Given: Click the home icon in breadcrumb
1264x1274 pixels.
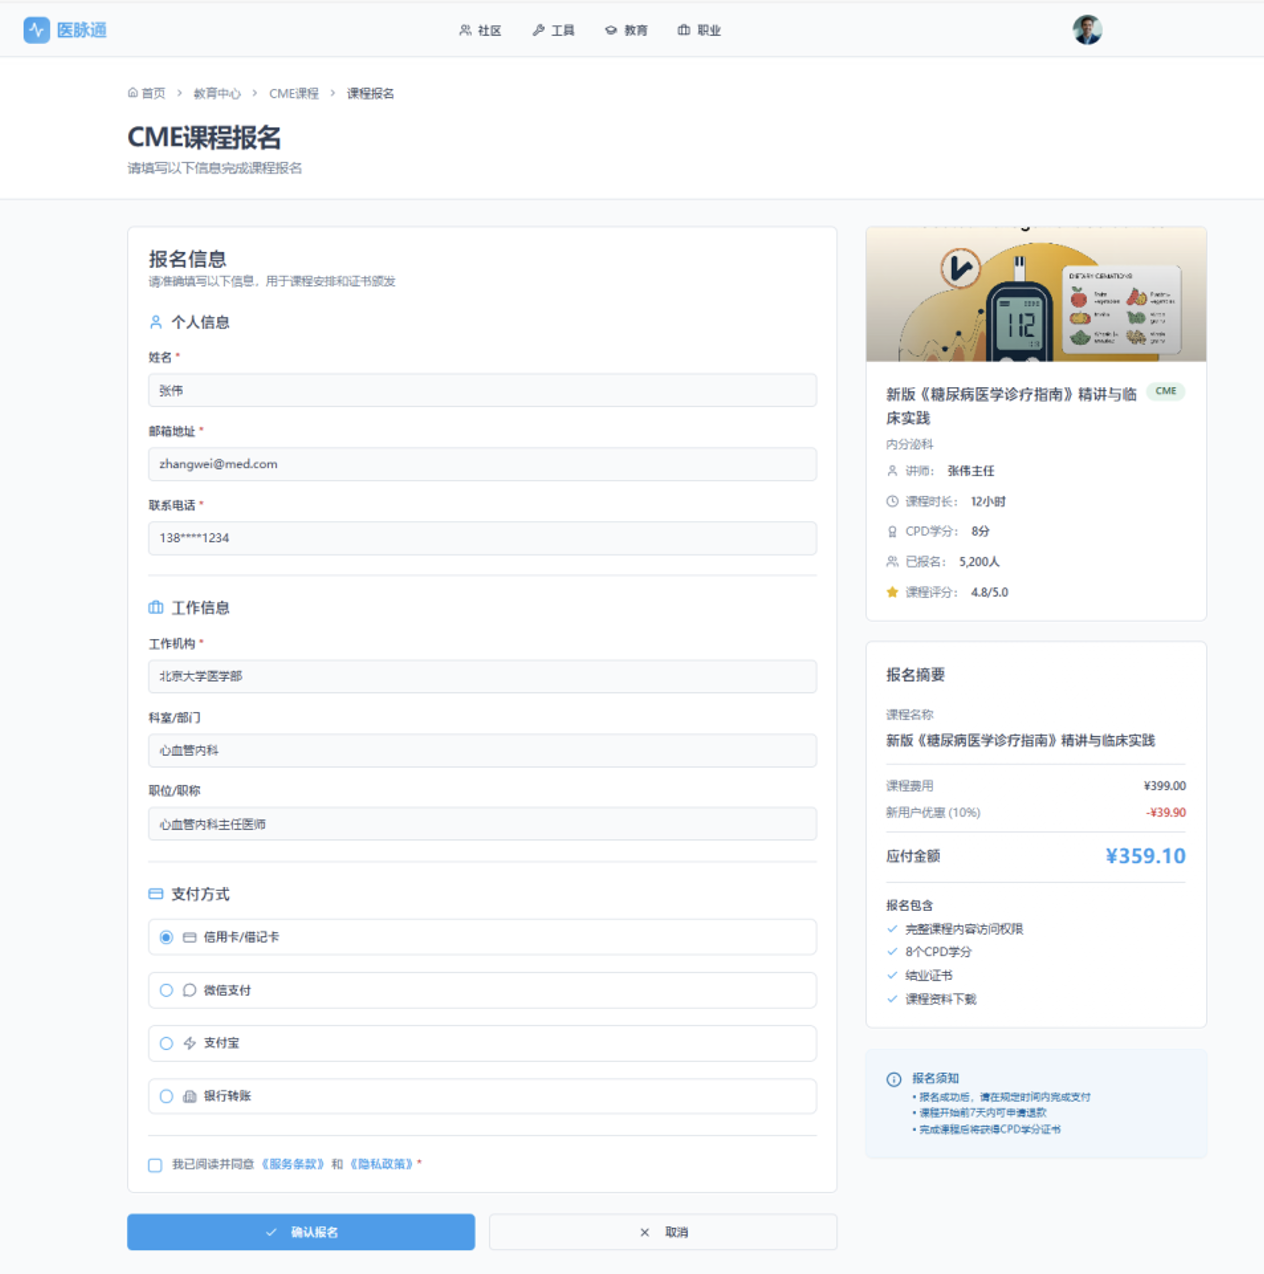Looking at the screenshot, I should click(x=133, y=93).
